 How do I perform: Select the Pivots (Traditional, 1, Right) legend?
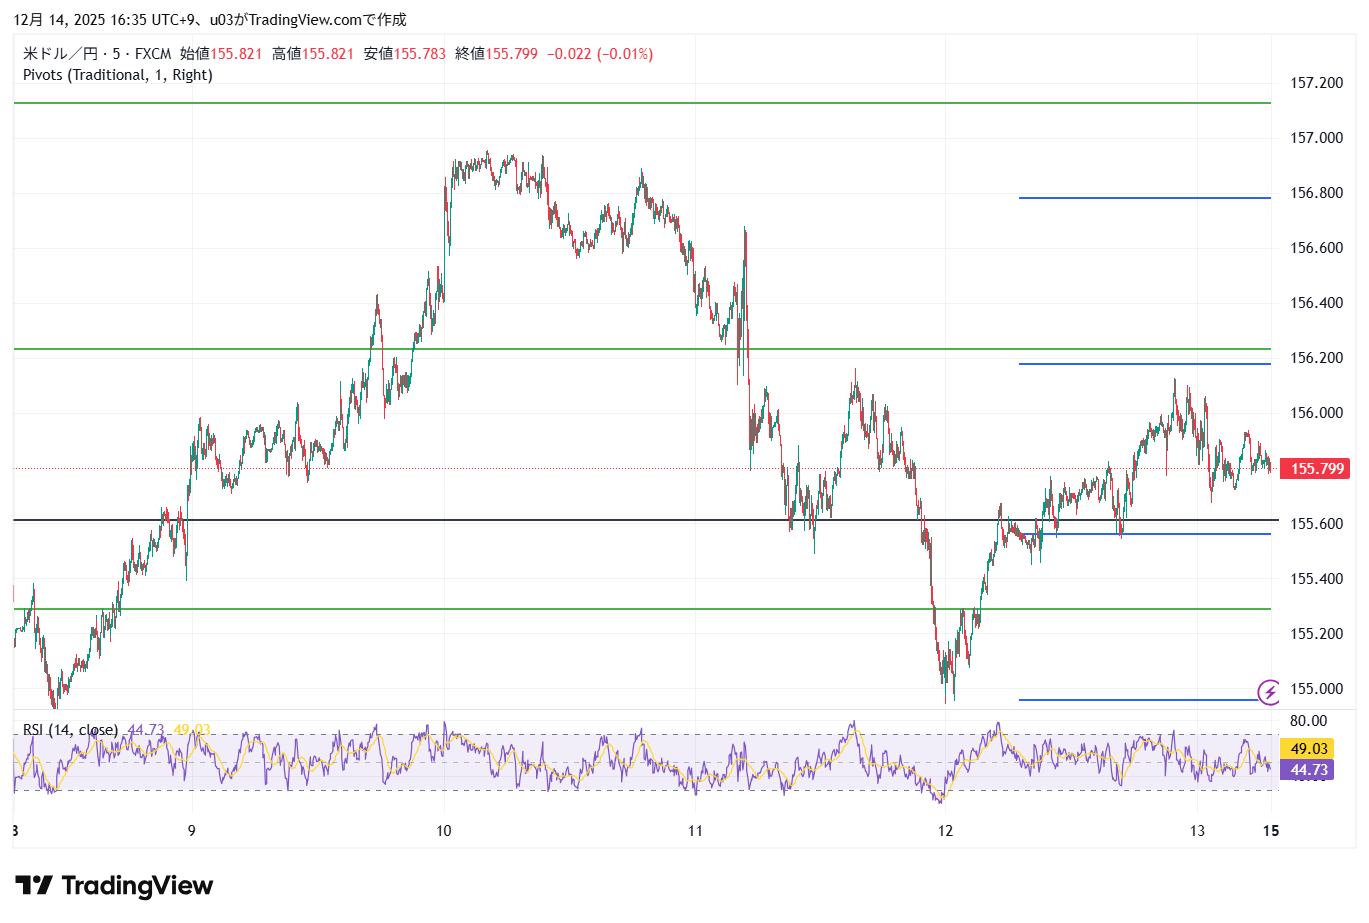[117, 75]
